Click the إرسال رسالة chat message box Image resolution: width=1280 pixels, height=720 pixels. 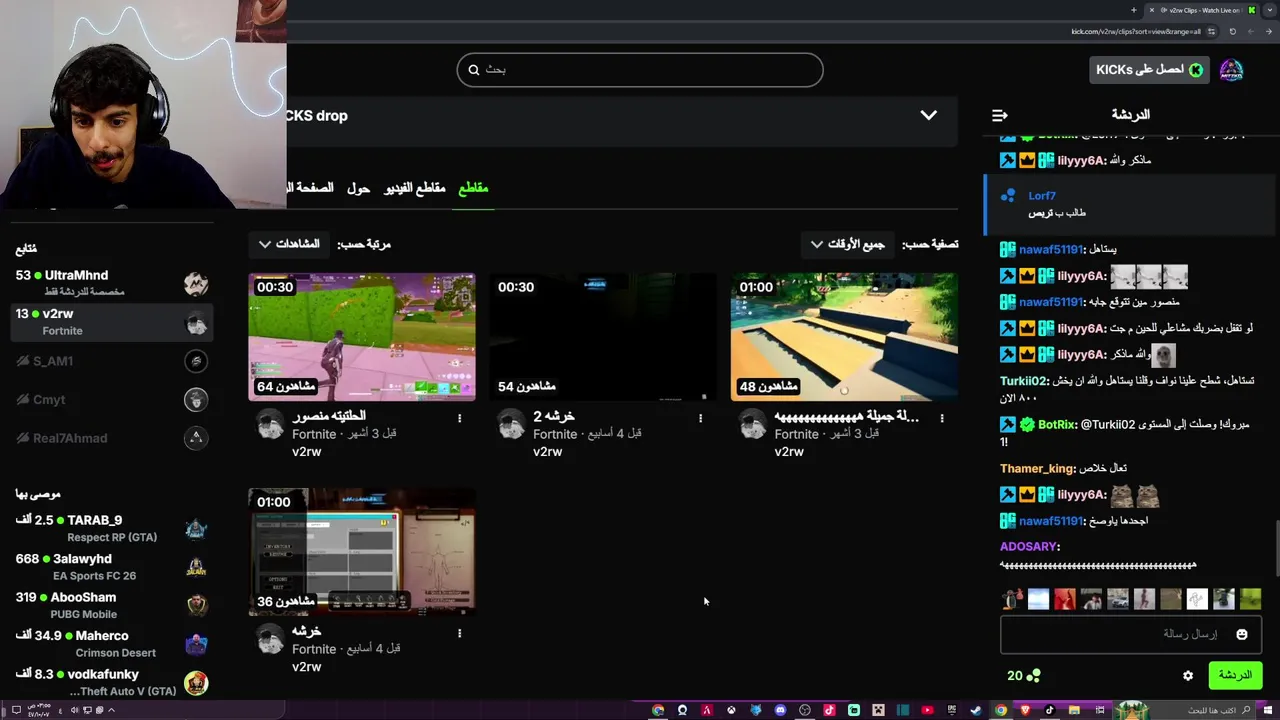click(x=1131, y=634)
